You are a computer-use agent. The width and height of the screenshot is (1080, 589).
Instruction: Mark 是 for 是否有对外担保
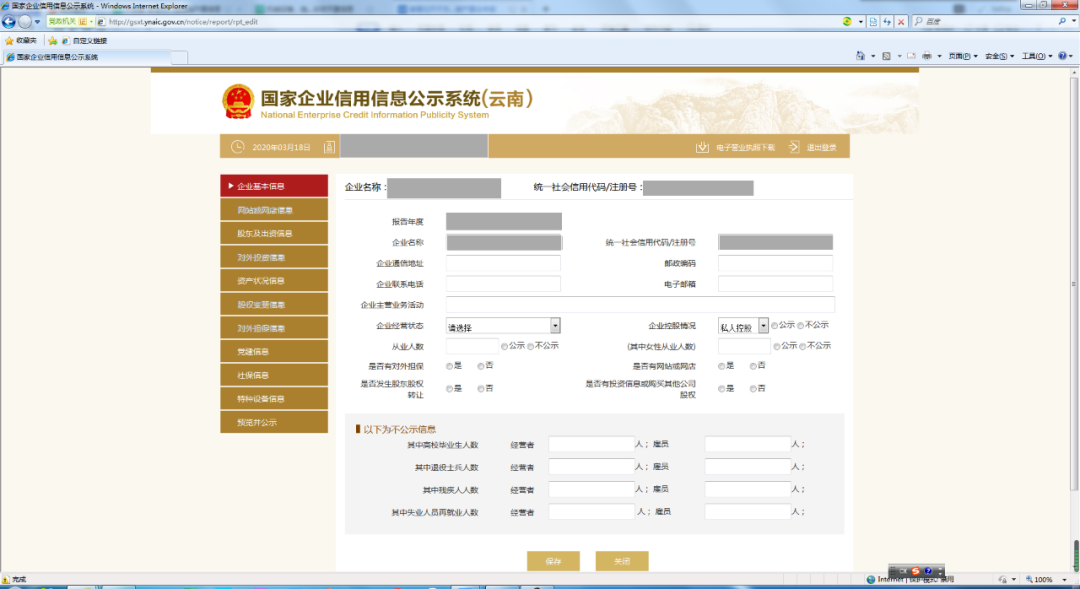(449, 366)
